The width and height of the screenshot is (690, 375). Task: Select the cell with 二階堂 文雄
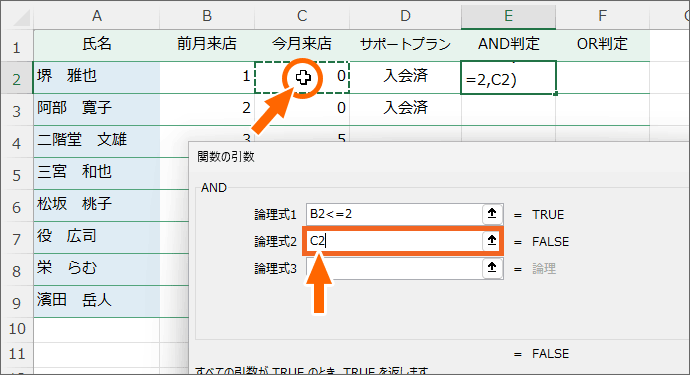pos(97,141)
